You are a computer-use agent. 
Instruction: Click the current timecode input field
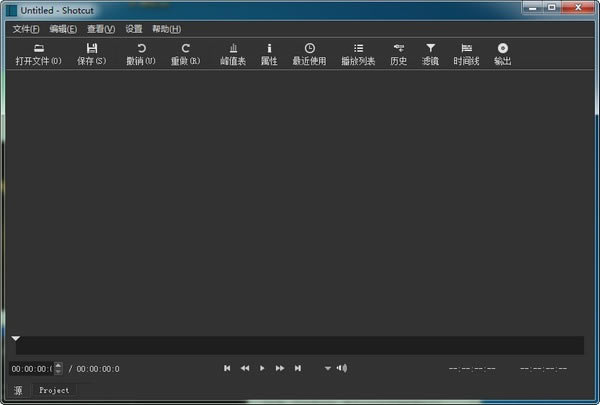31,369
